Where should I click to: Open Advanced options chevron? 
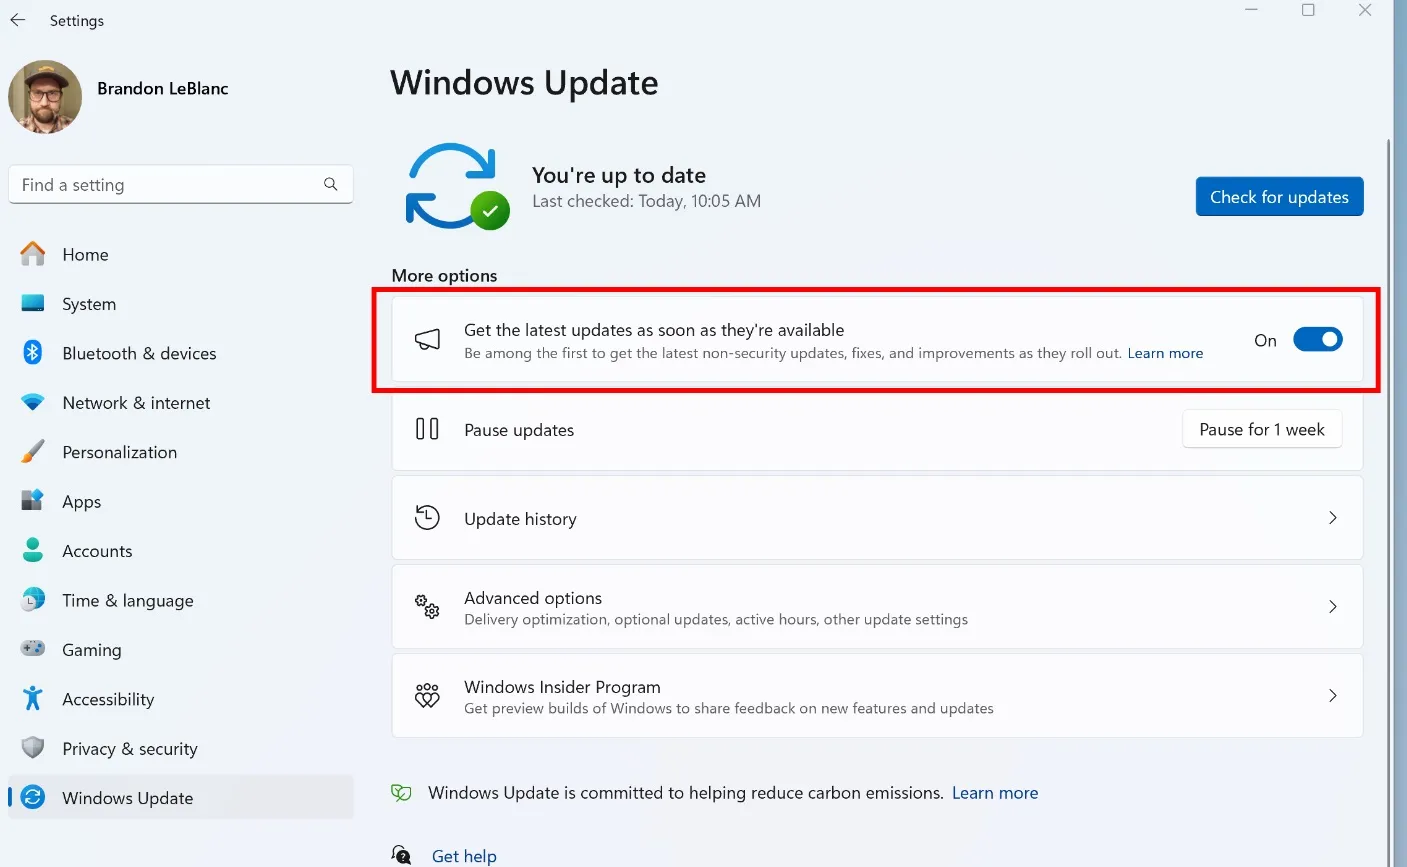1332,607
